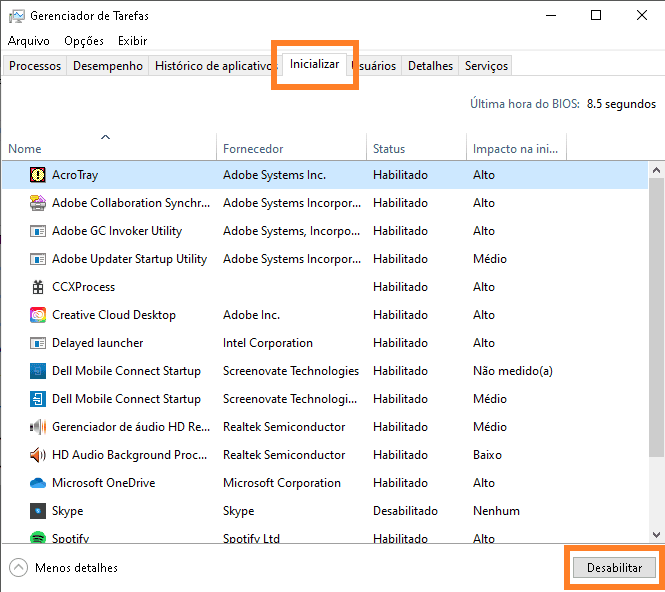
Task: Click the Intel Corporation vendor cell
Action: (x=268, y=343)
